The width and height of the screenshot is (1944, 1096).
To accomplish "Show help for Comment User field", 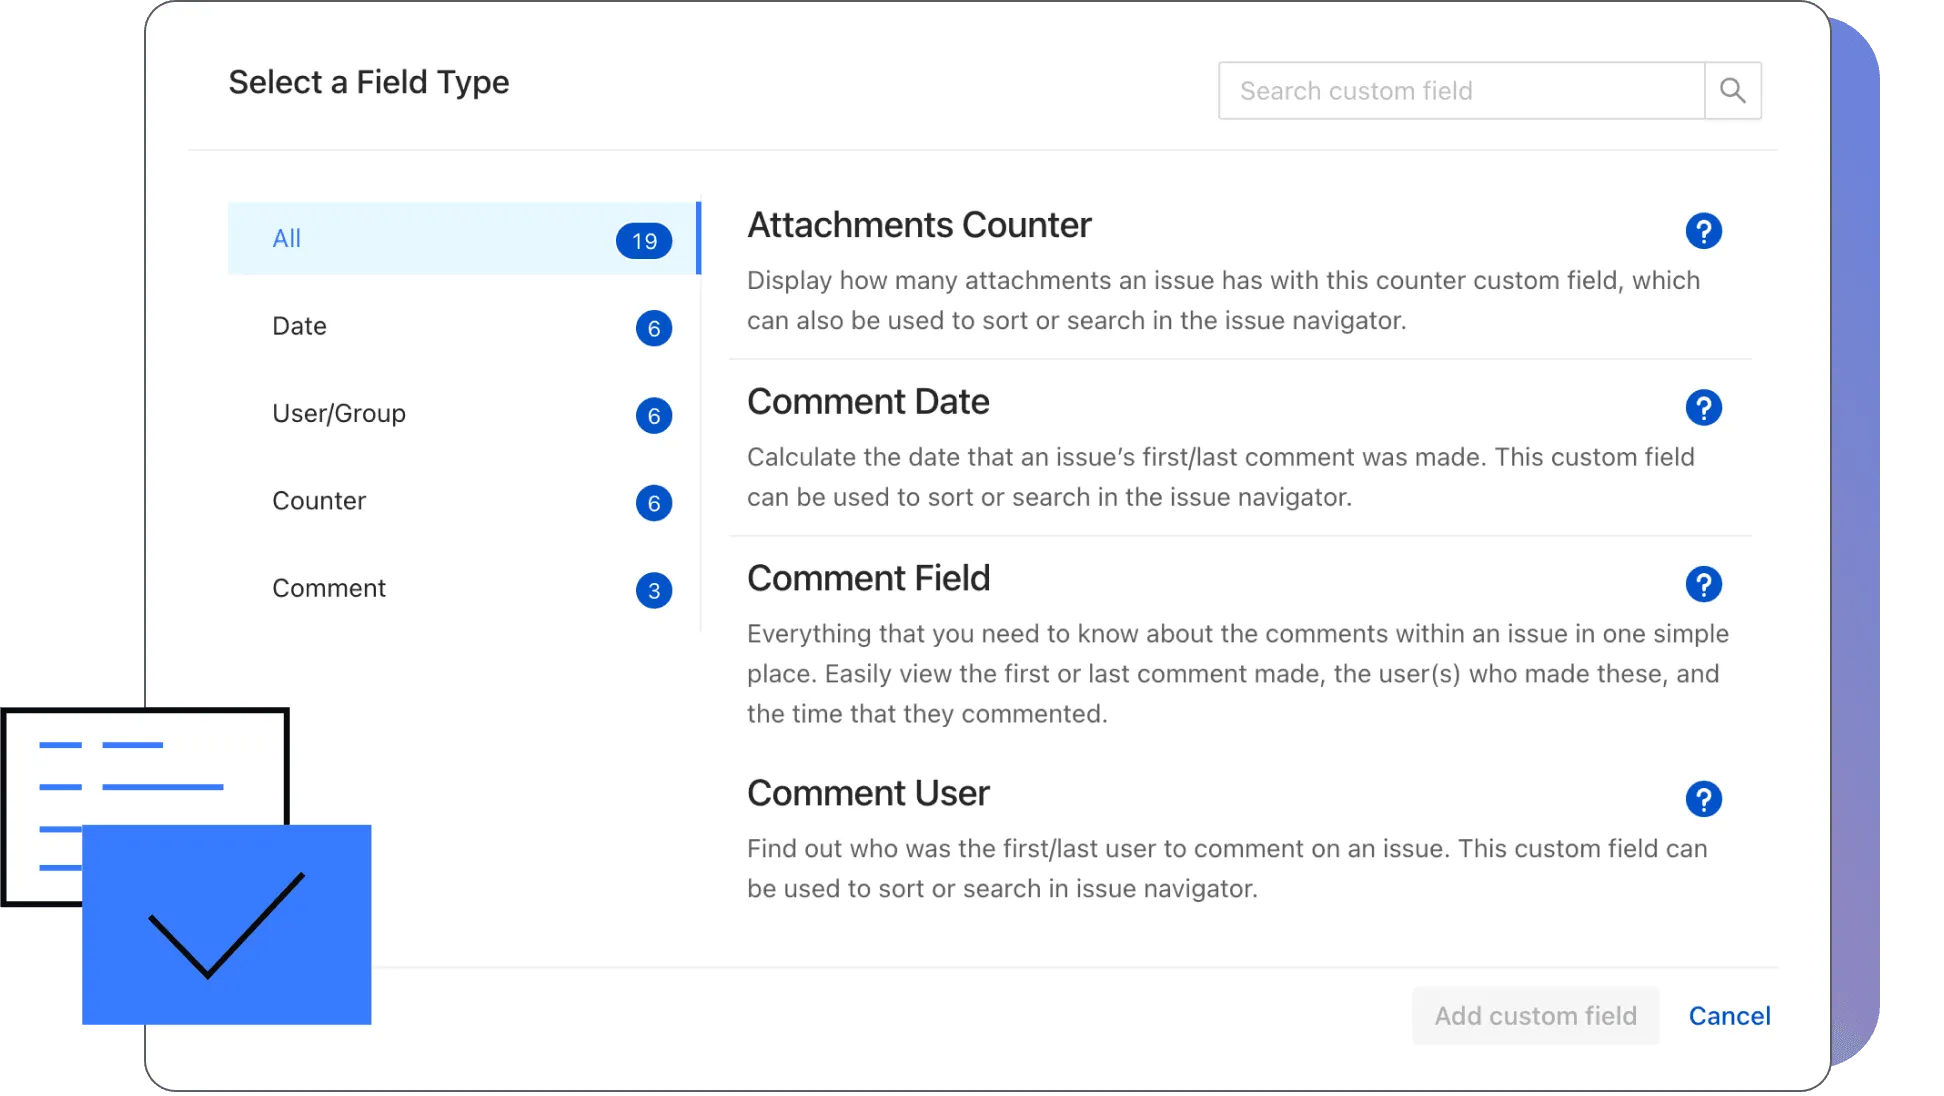I will point(1703,799).
